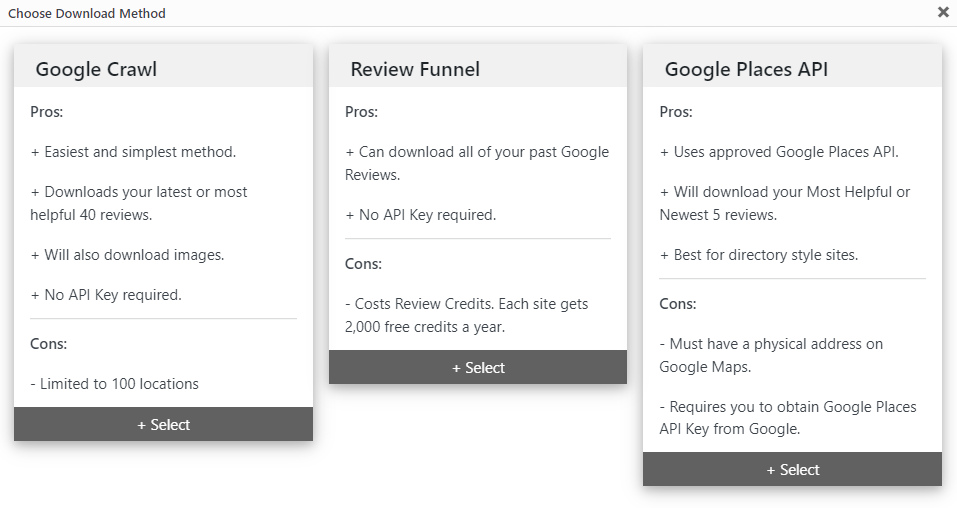Click the 'Costs Review Credits' con text
The height and width of the screenshot is (508, 957).
click(466, 315)
